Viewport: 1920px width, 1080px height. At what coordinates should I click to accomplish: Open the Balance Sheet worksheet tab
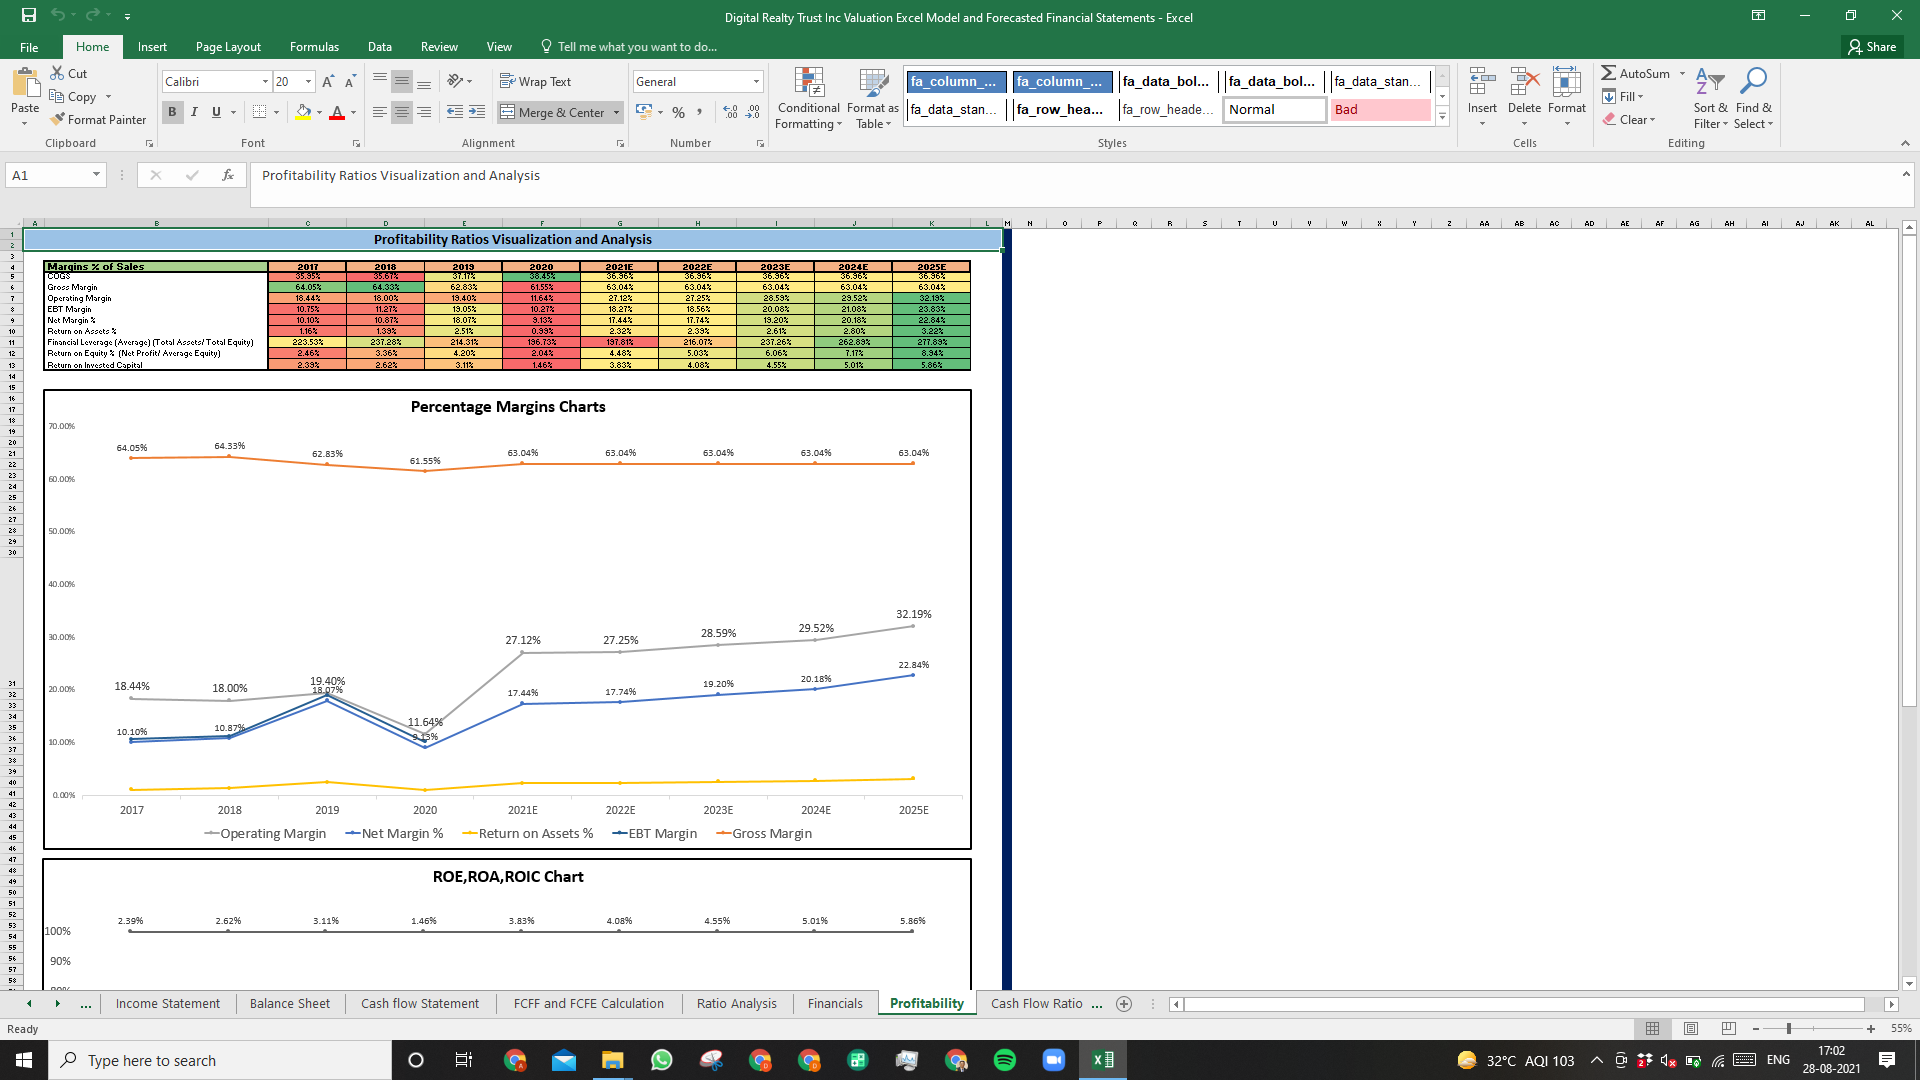[x=289, y=1003]
